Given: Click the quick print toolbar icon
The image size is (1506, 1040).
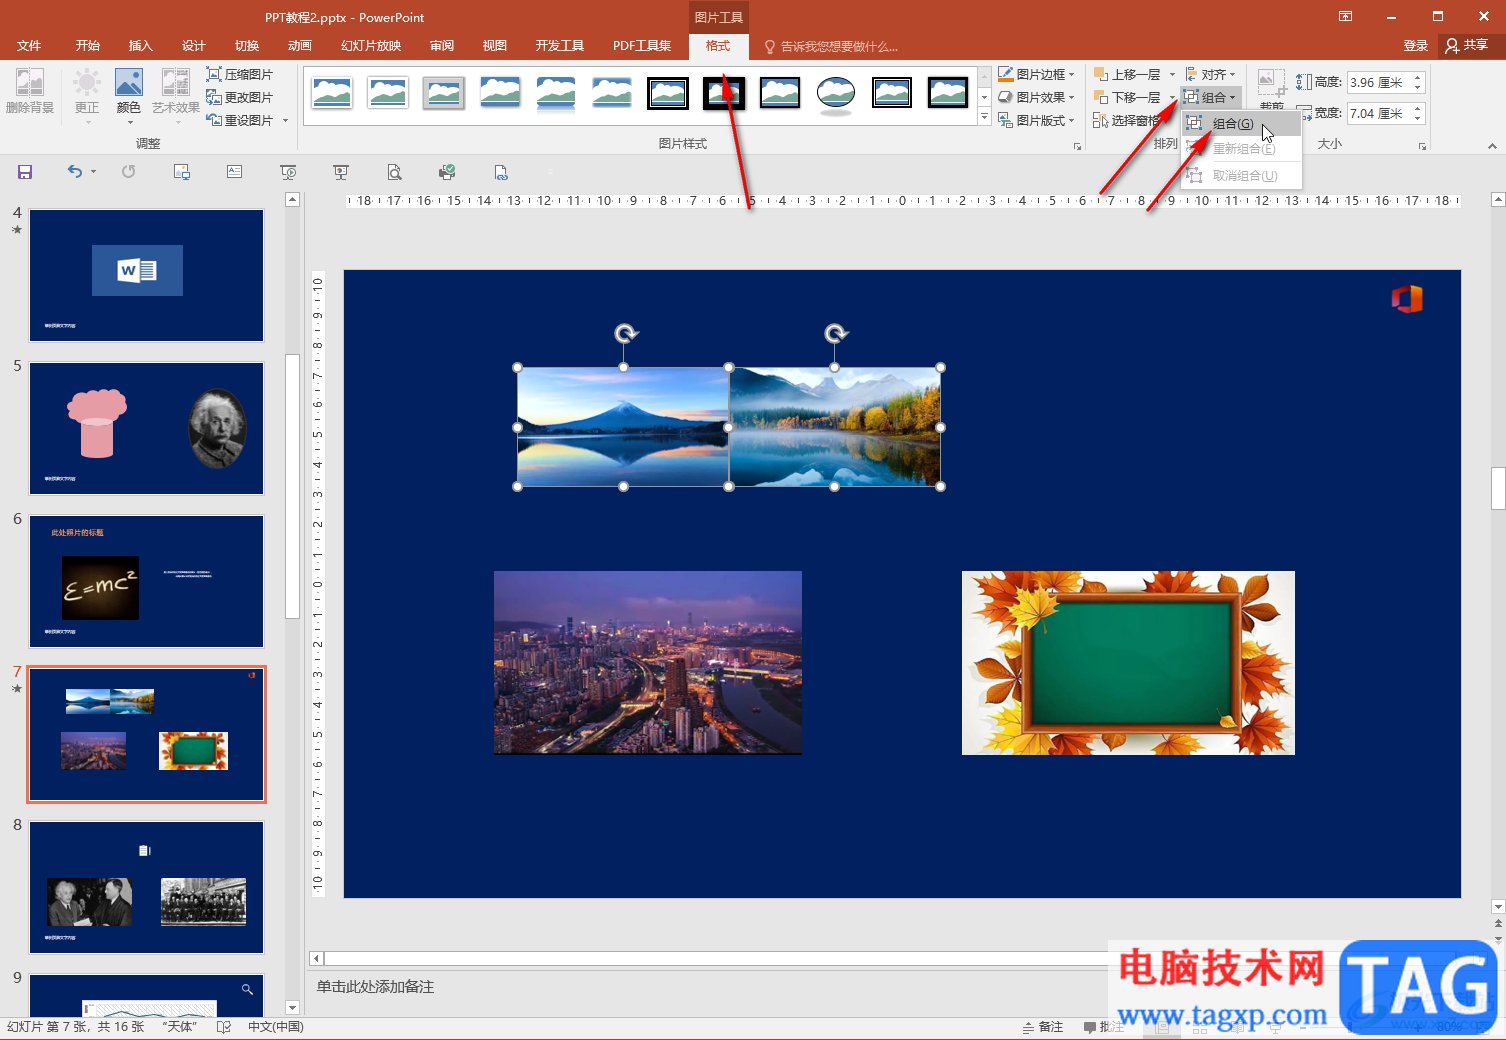Looking at the screenshot, I should (x=447, y=172).
